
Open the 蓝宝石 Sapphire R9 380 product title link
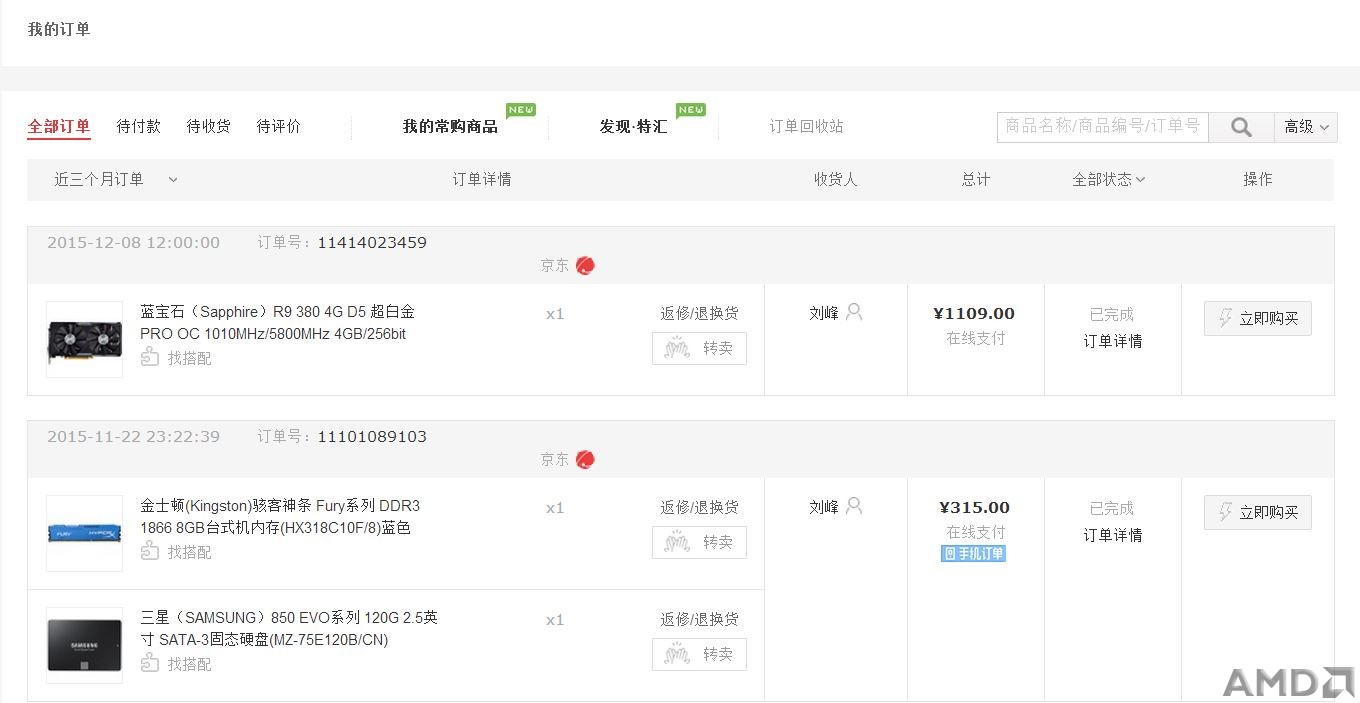(277, 323)
